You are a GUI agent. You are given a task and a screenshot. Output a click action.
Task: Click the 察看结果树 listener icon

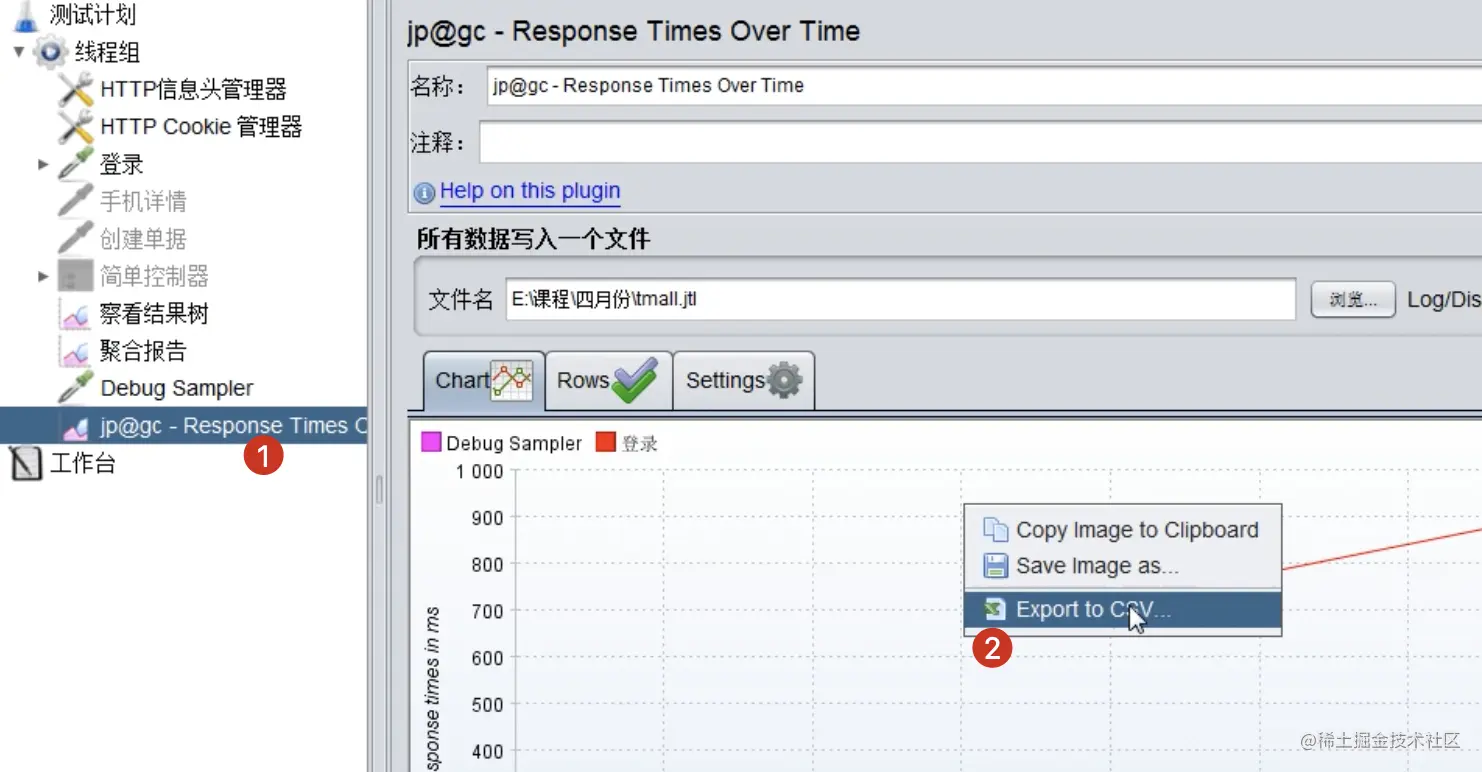point(76,314)
